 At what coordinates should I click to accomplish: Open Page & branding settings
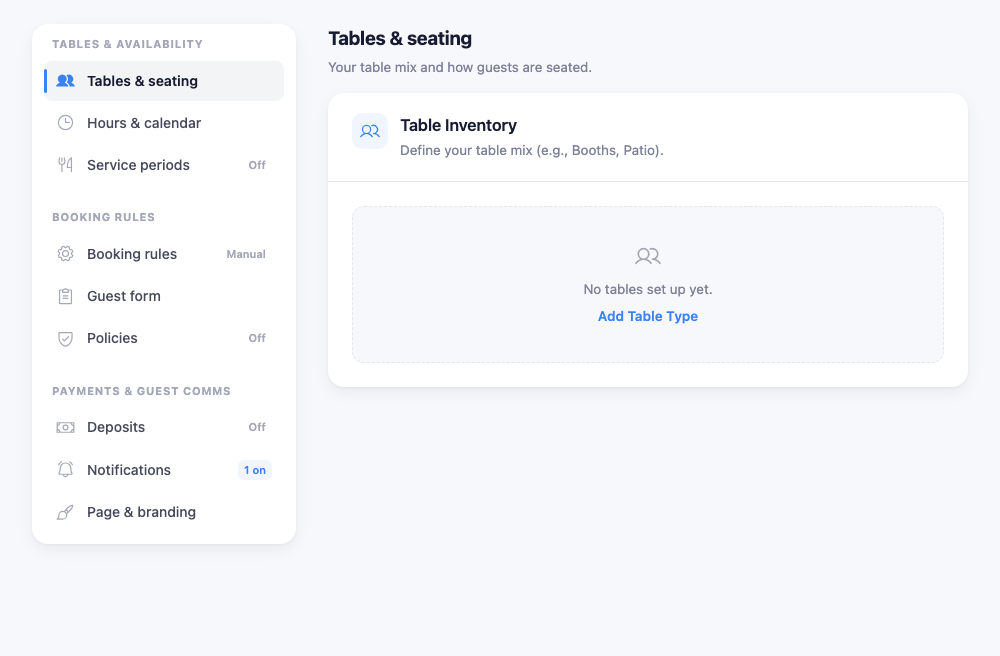(x=164, y=512)
